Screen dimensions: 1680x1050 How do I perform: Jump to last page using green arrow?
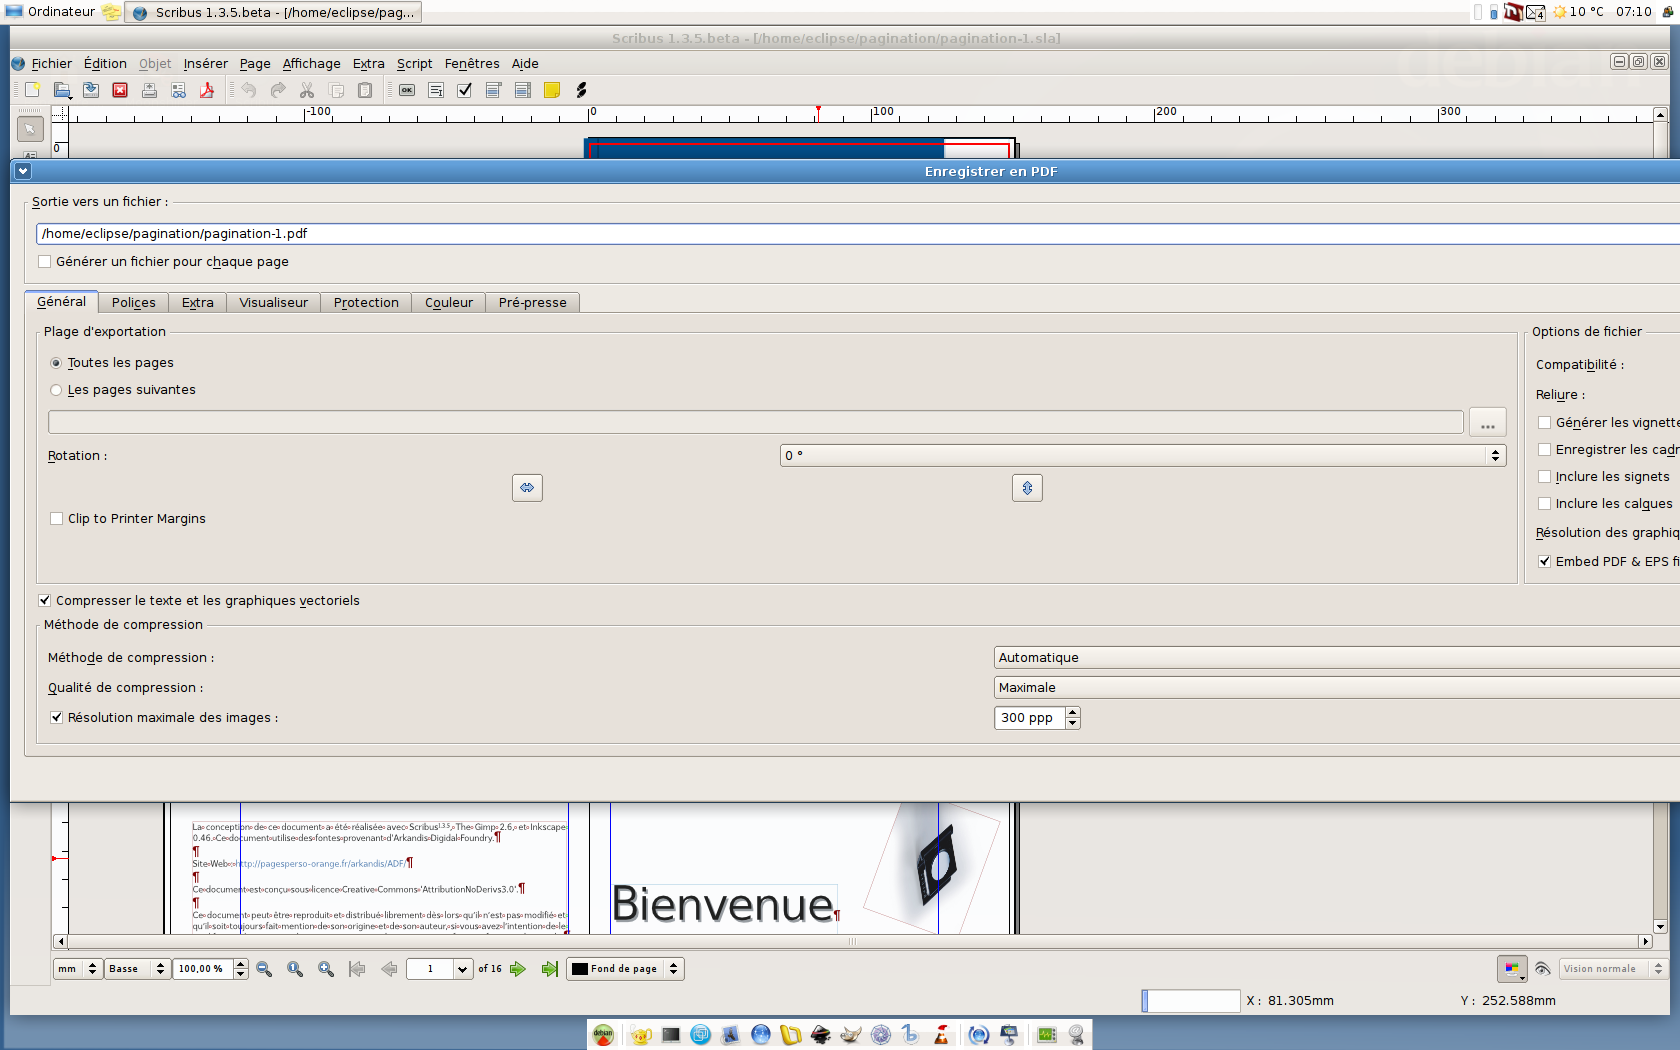tap(549, 969)
